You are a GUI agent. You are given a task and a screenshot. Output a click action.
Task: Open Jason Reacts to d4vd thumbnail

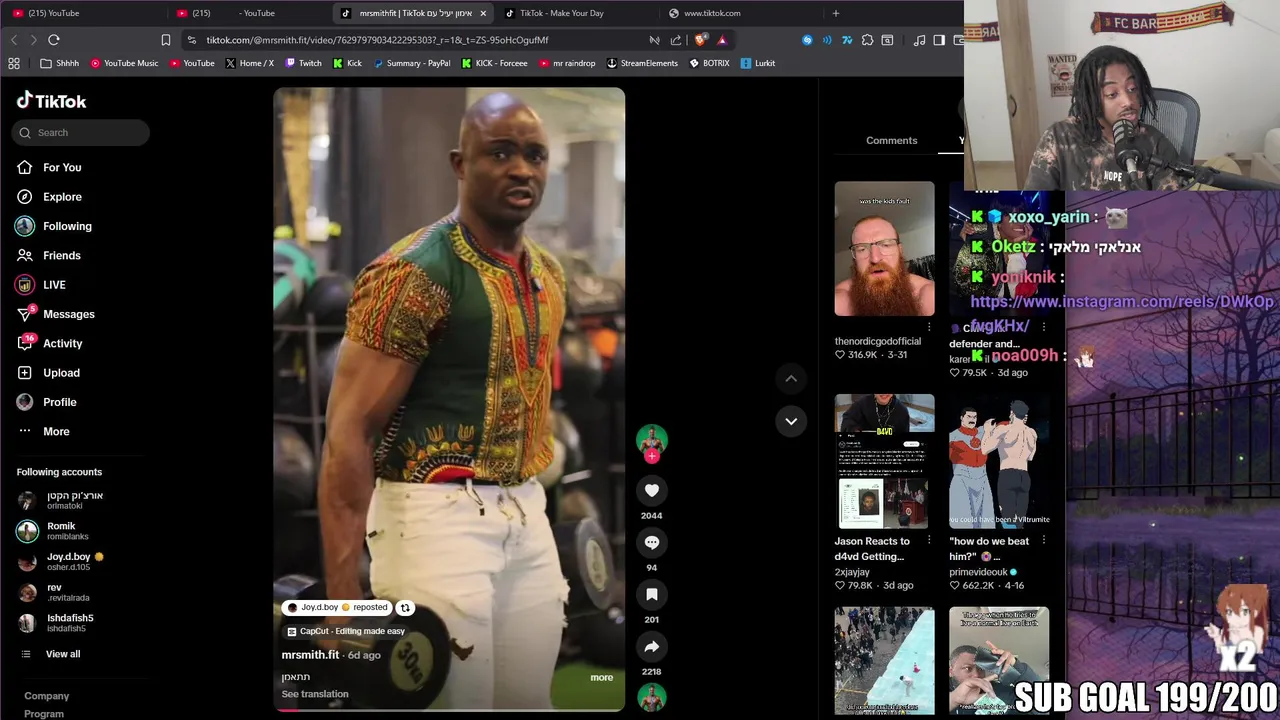[x=885, y=461]
